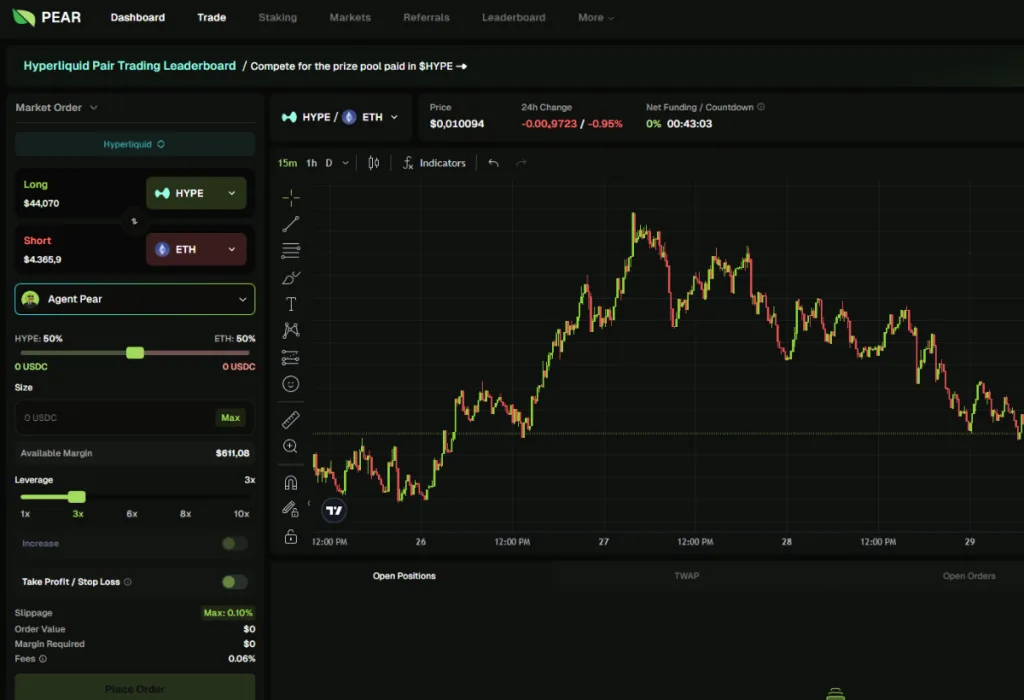
Task: Click the swap long/short pair icon
Action: [x=134, y=221]
